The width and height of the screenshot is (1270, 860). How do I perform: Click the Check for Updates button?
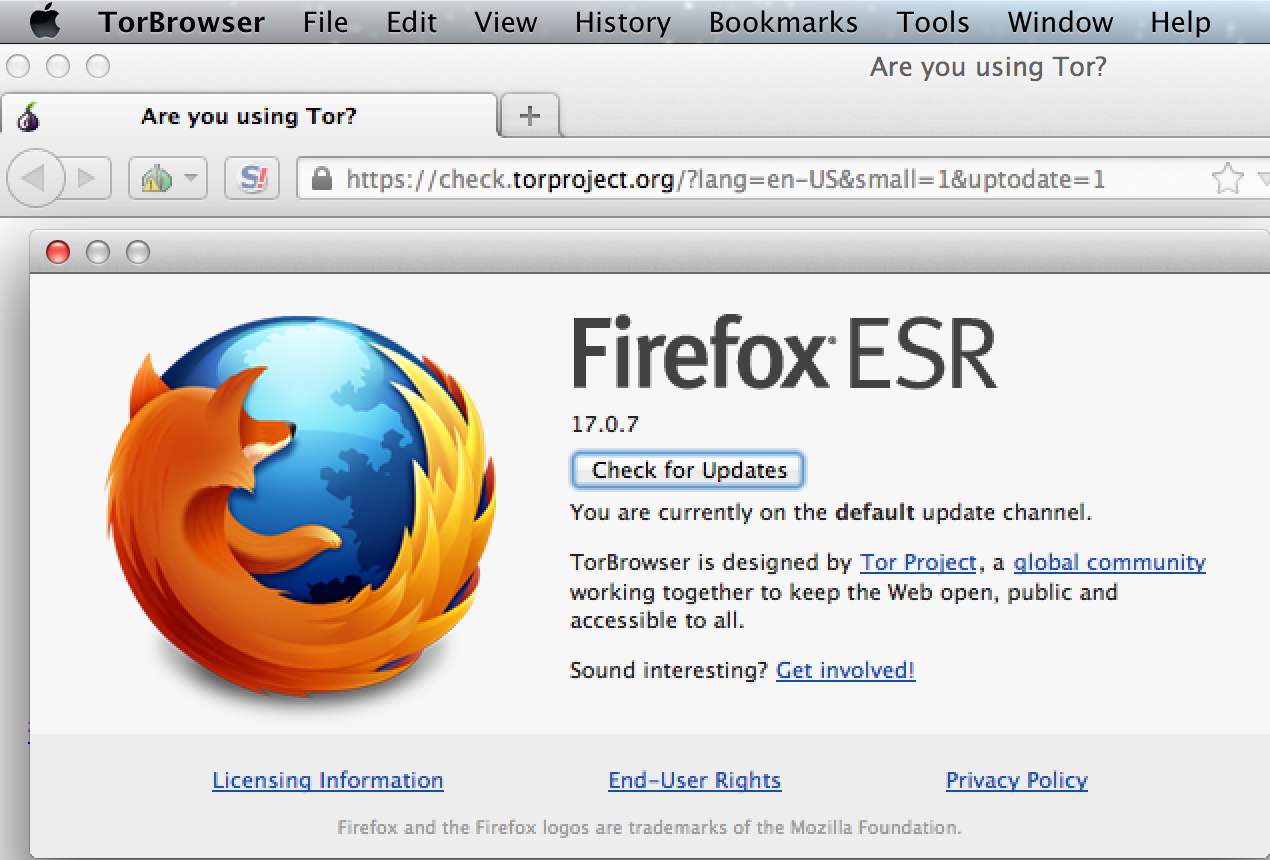pos(688,470)
